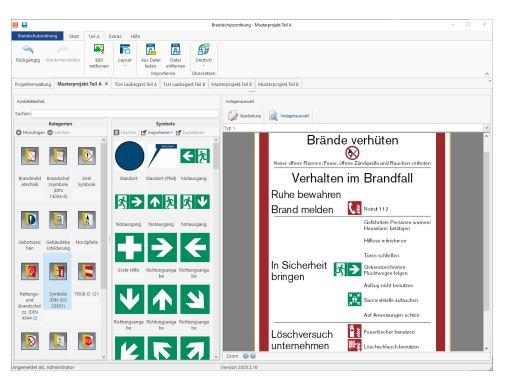Click into the Suchen search field
Screen dimensions: 508x381
(x=125, y=114)
